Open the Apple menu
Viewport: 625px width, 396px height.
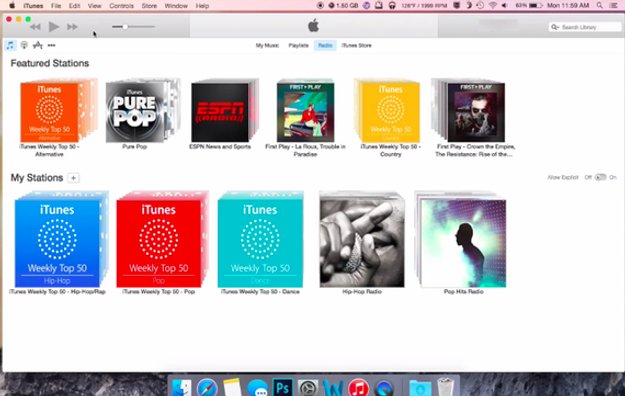12,6
